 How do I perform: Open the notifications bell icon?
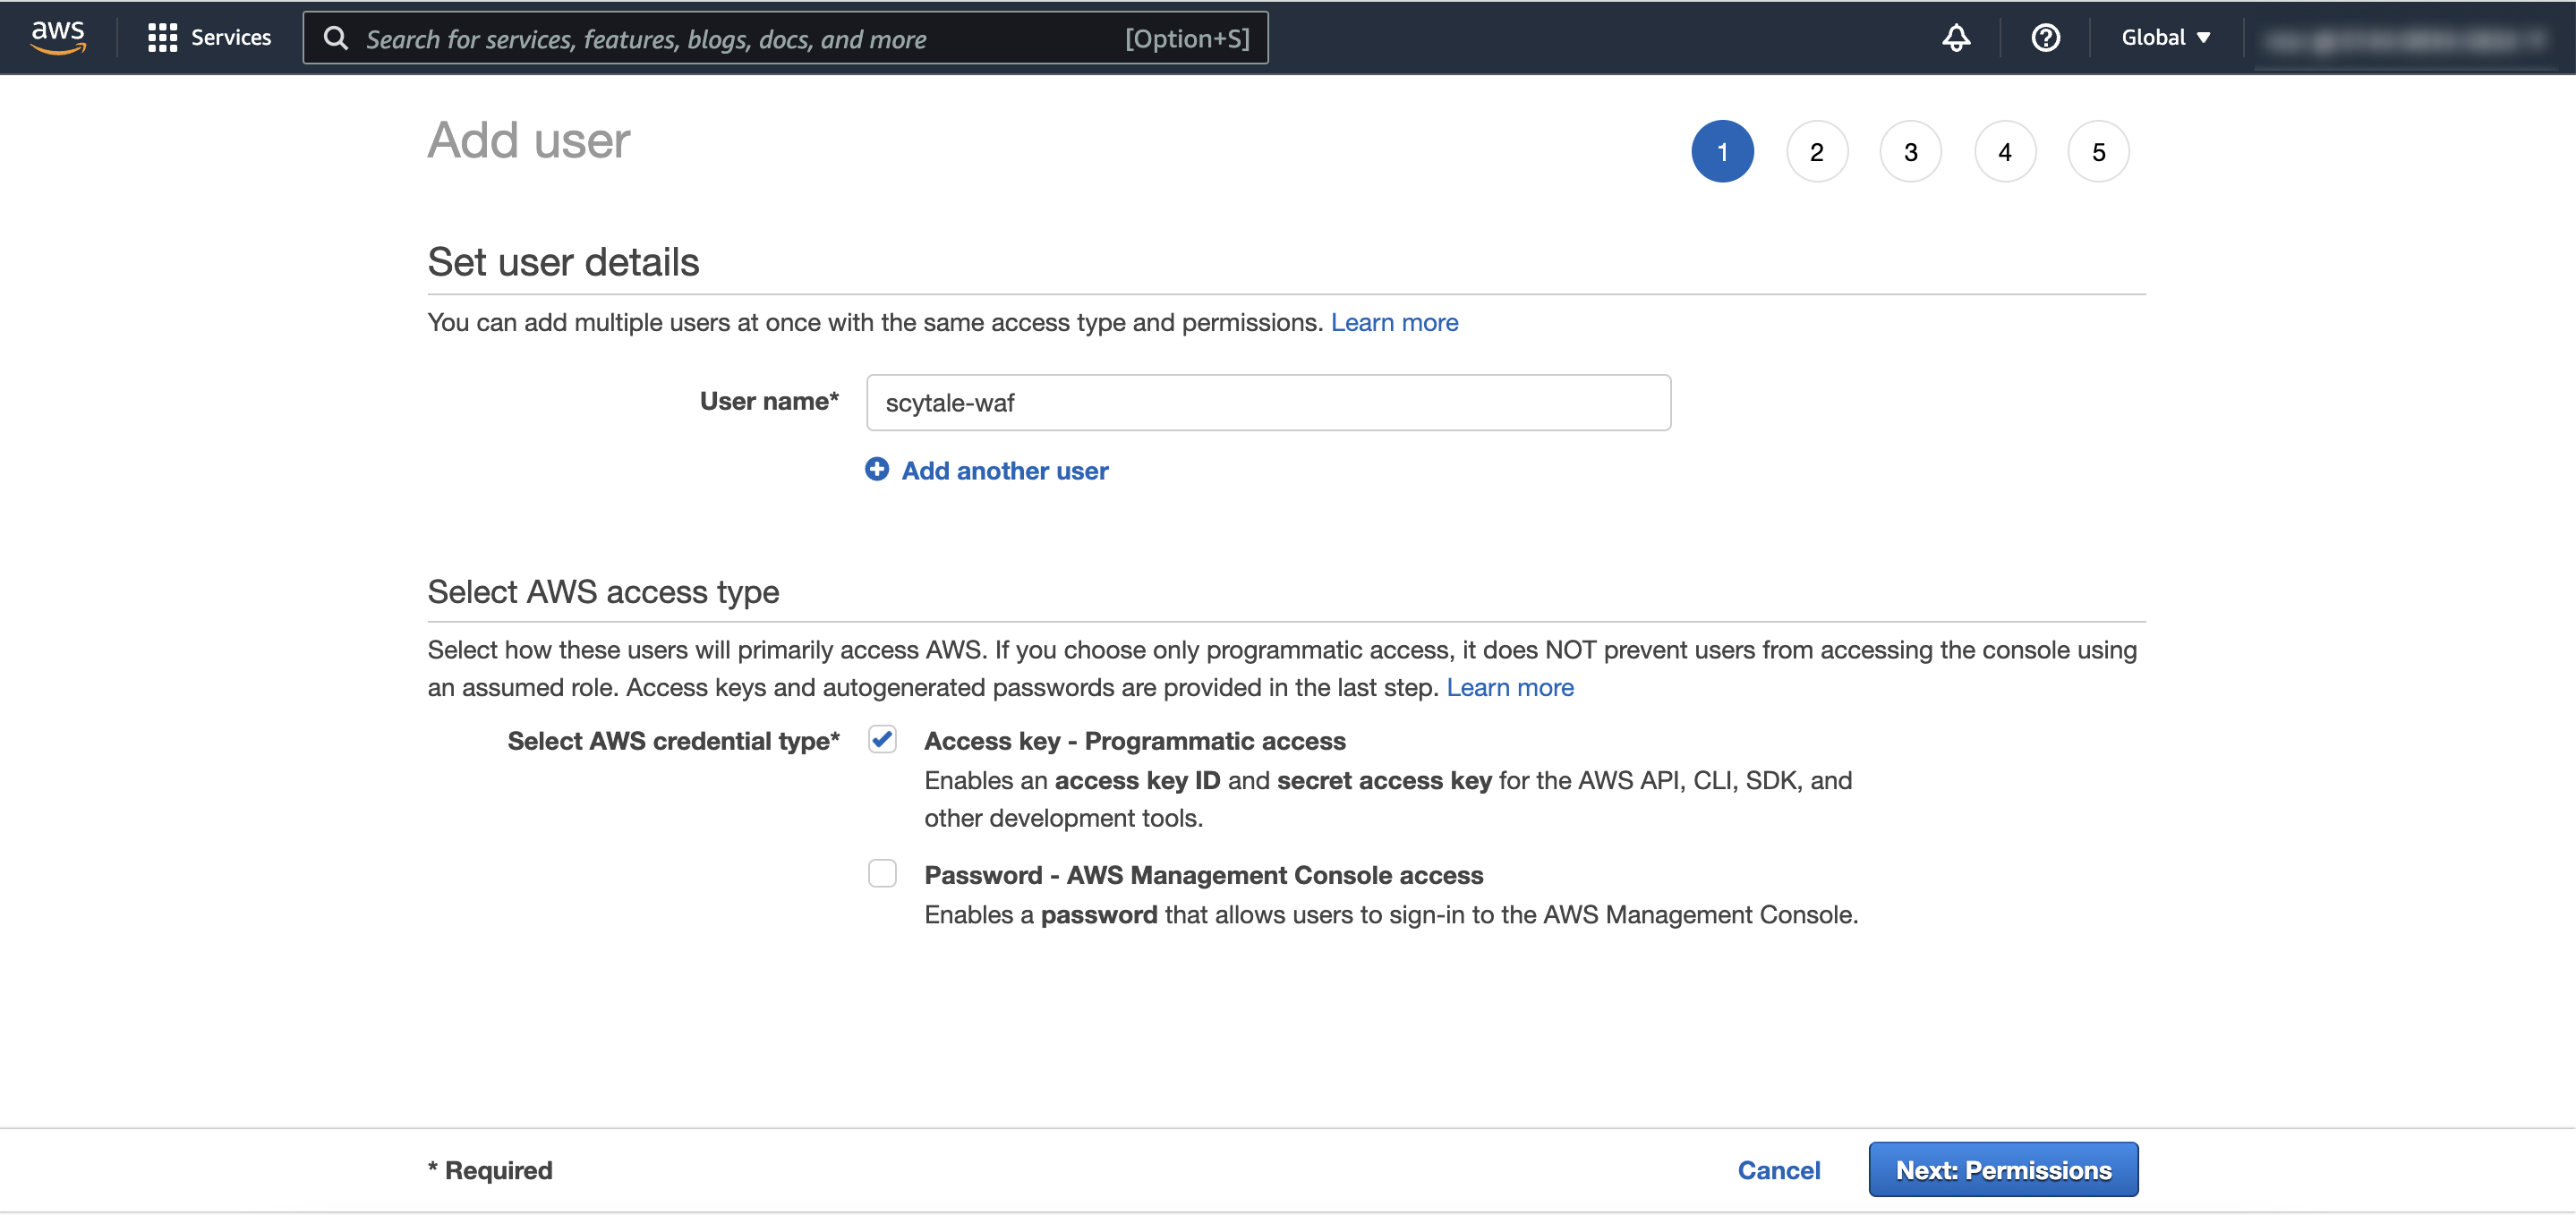1956,38
